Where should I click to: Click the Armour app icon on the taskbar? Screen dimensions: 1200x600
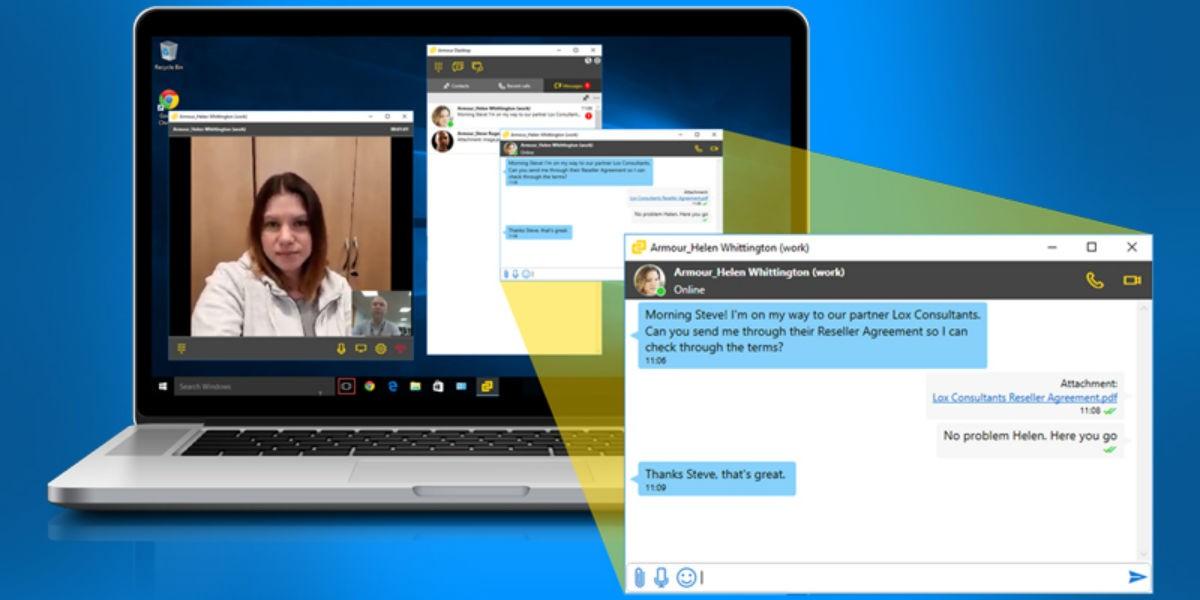487,386
